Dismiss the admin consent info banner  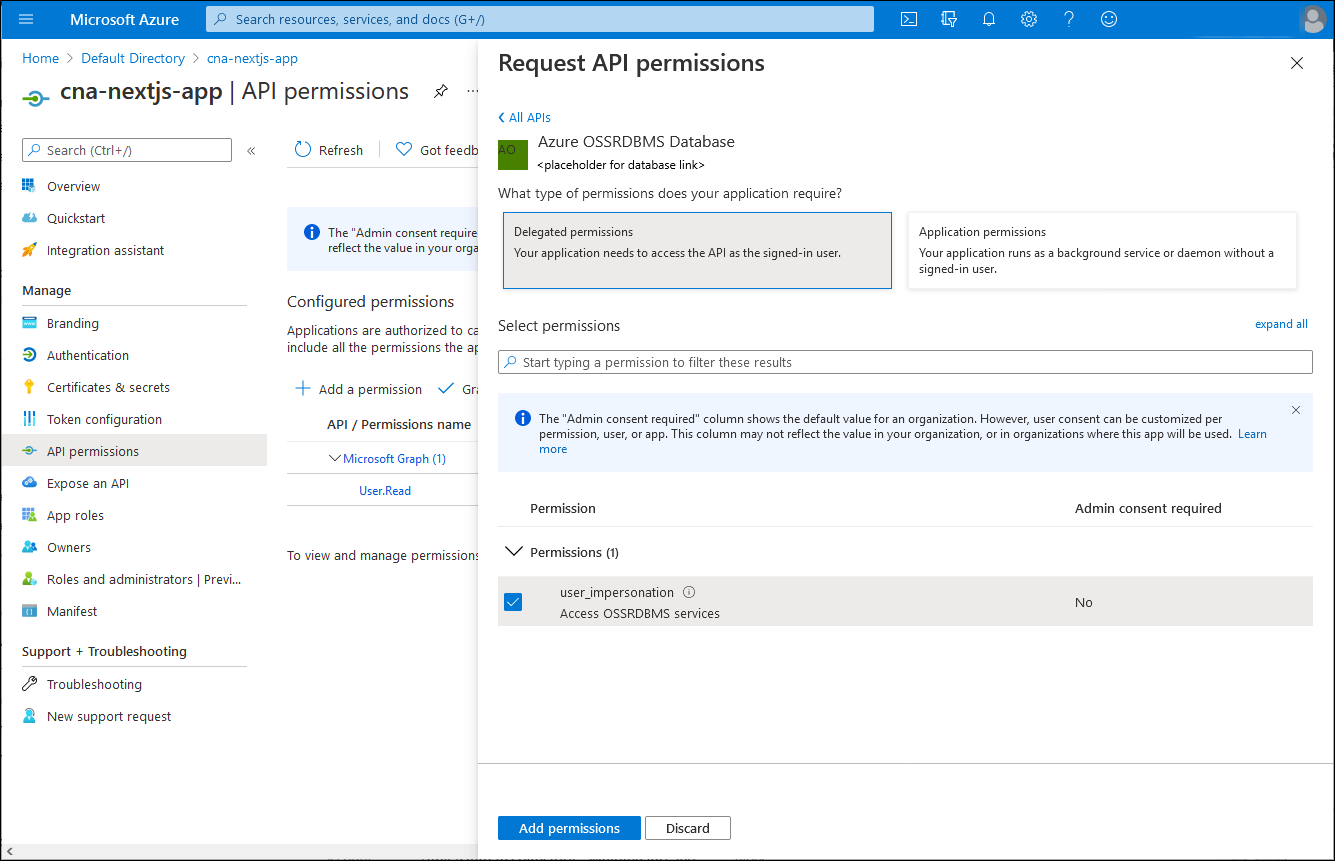[1296, 410]
